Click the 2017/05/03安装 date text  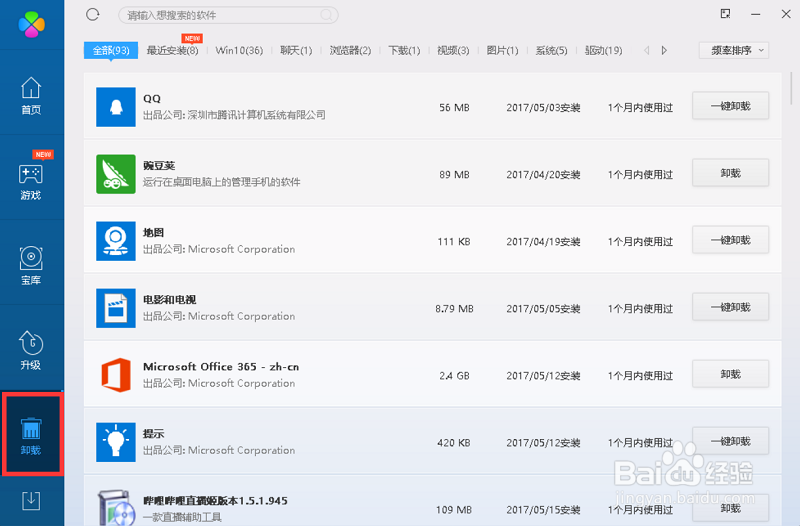(543, 107)
